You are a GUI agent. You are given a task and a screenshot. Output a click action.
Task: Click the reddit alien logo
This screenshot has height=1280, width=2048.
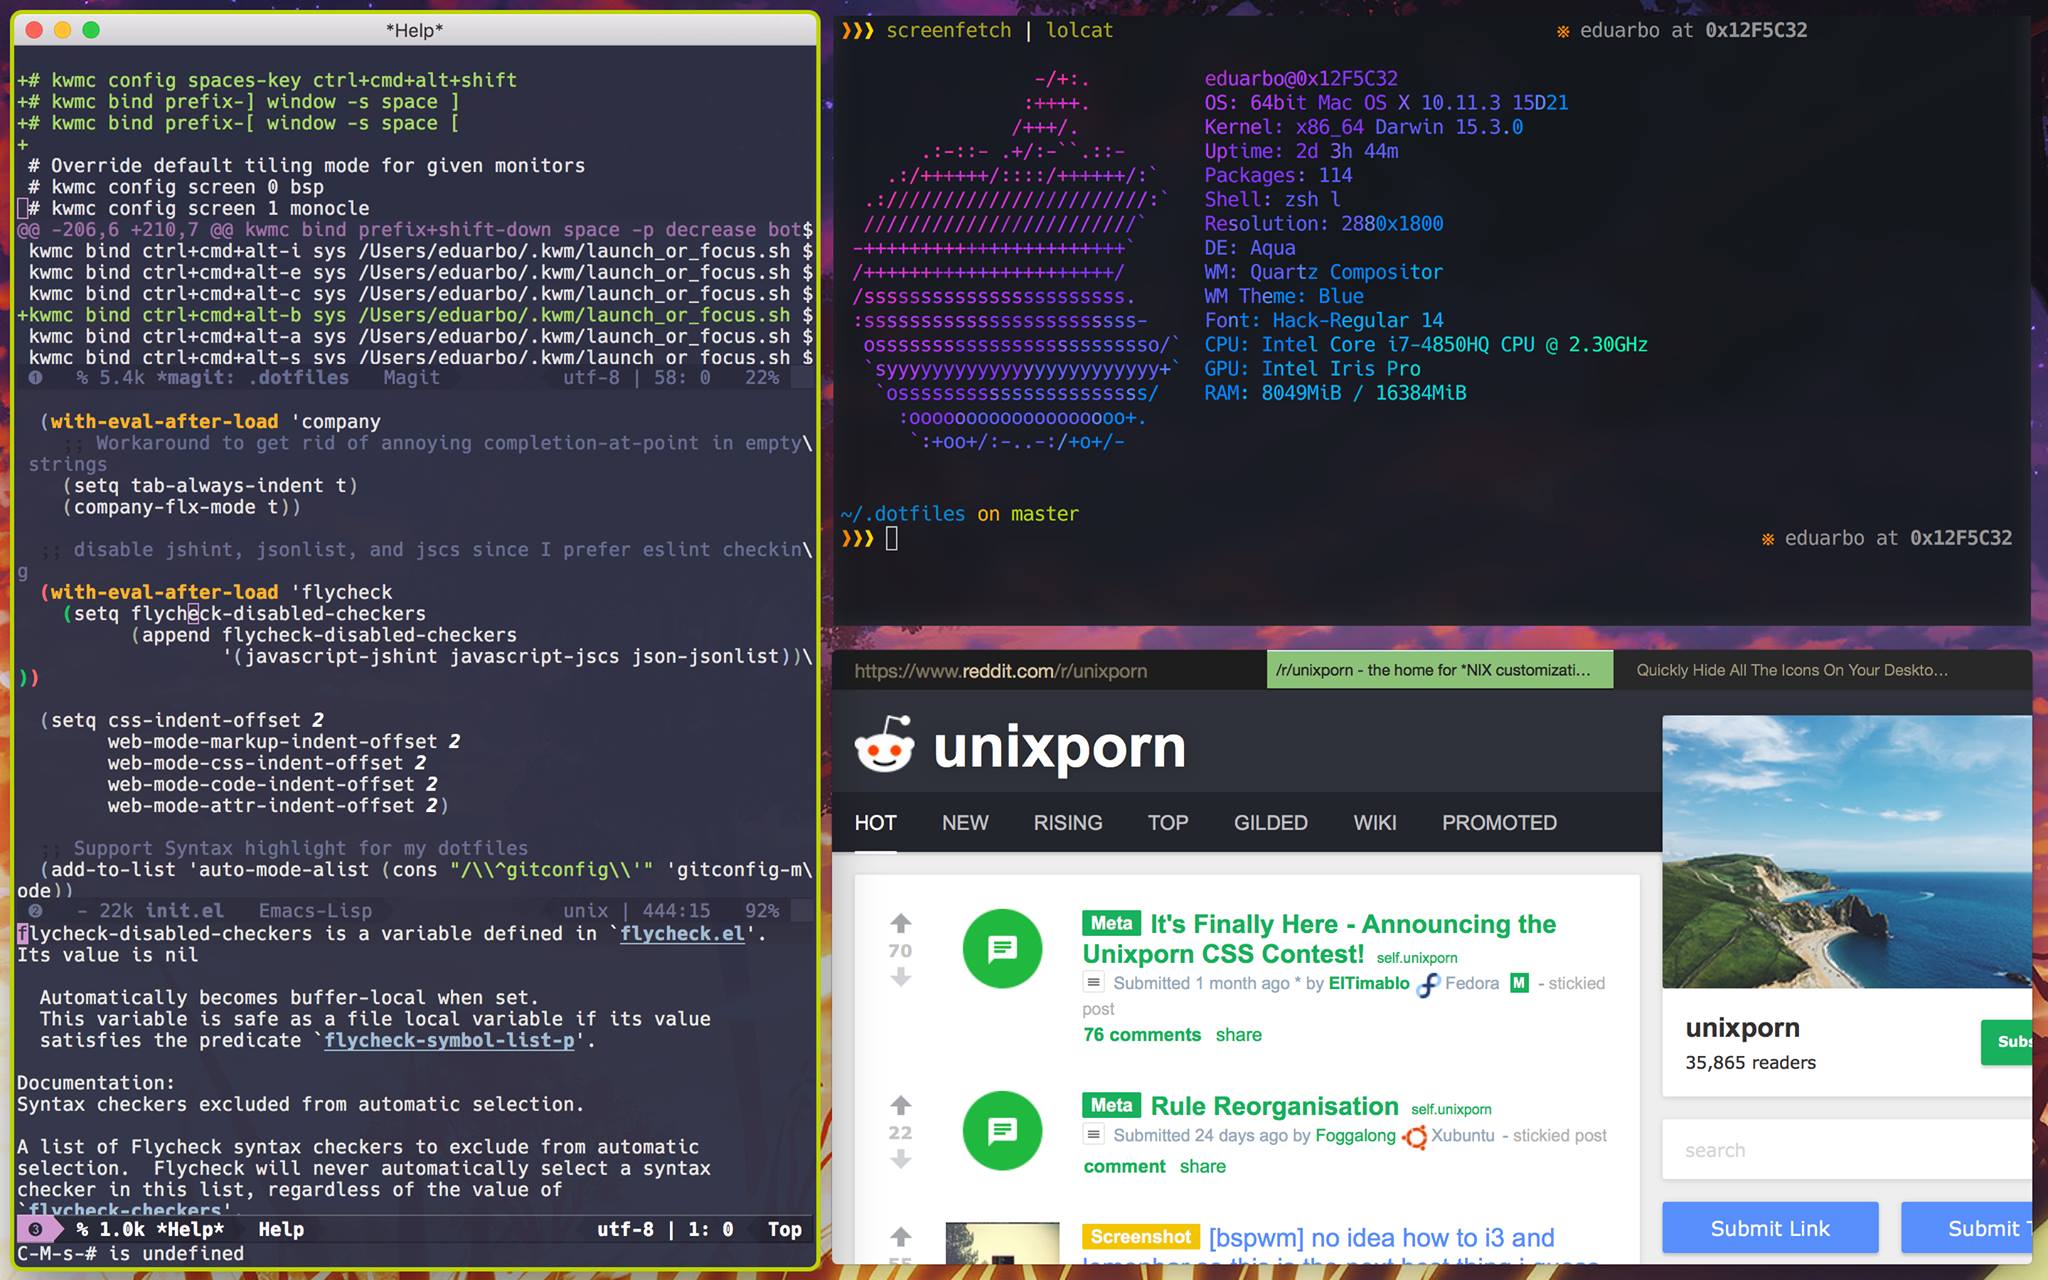[x=885, y=746]
